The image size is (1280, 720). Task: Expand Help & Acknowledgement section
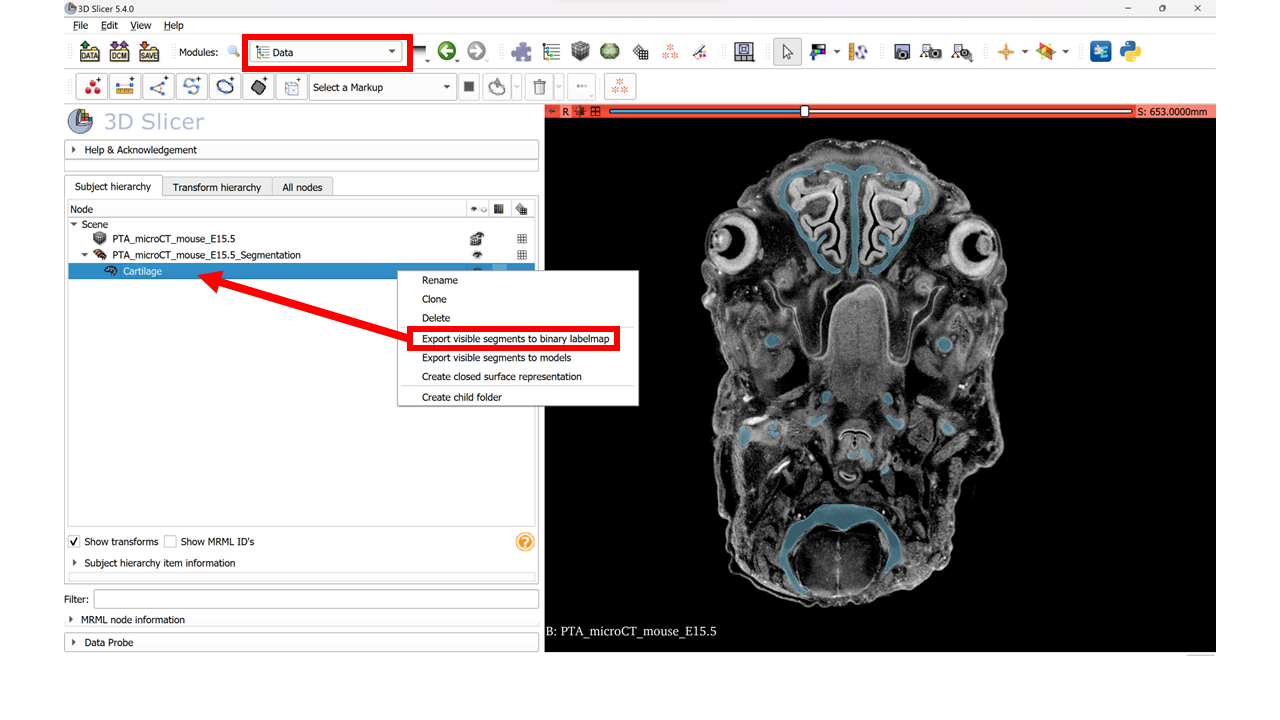coord(301,150)
